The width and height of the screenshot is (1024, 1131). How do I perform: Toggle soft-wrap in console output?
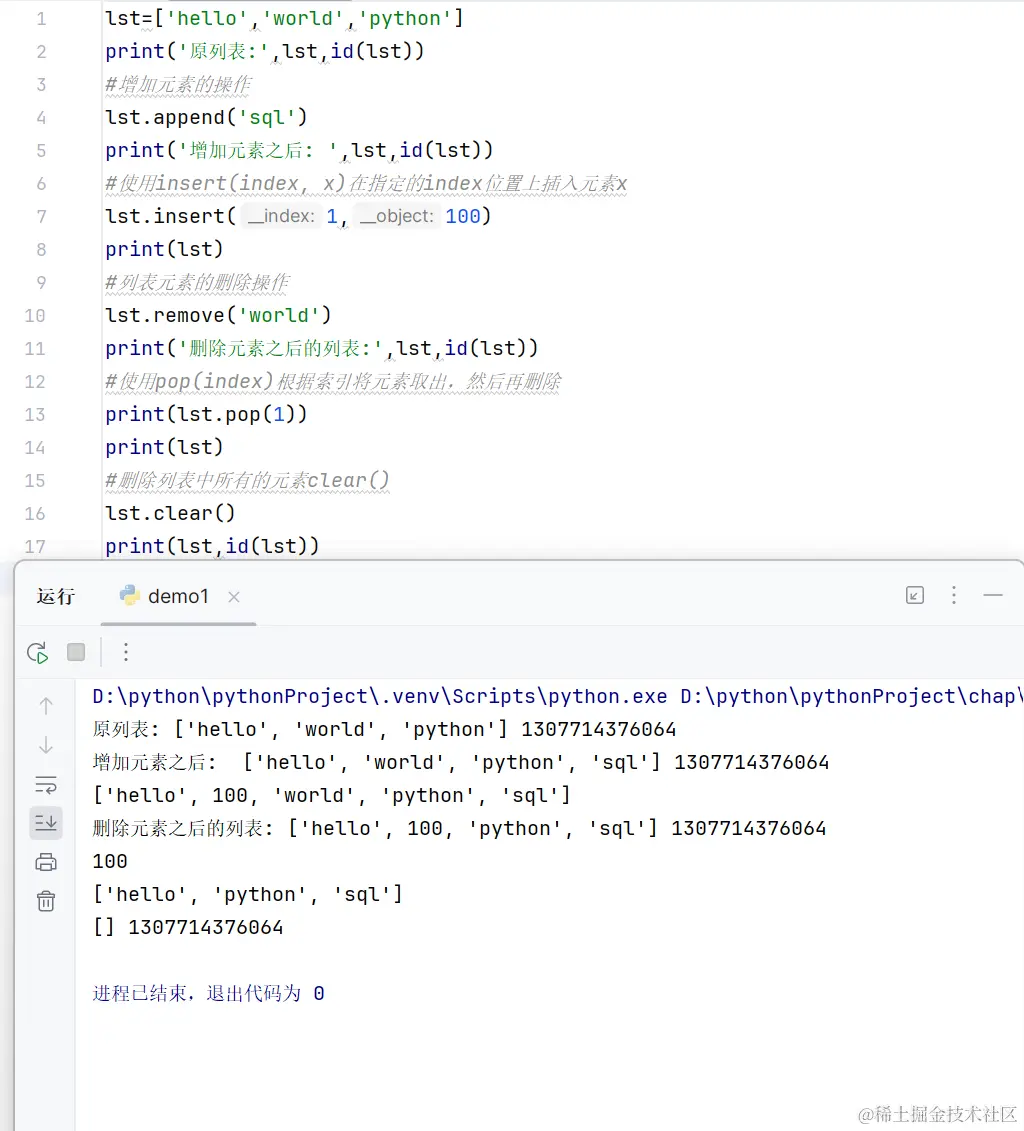click(x=46, y=785)
